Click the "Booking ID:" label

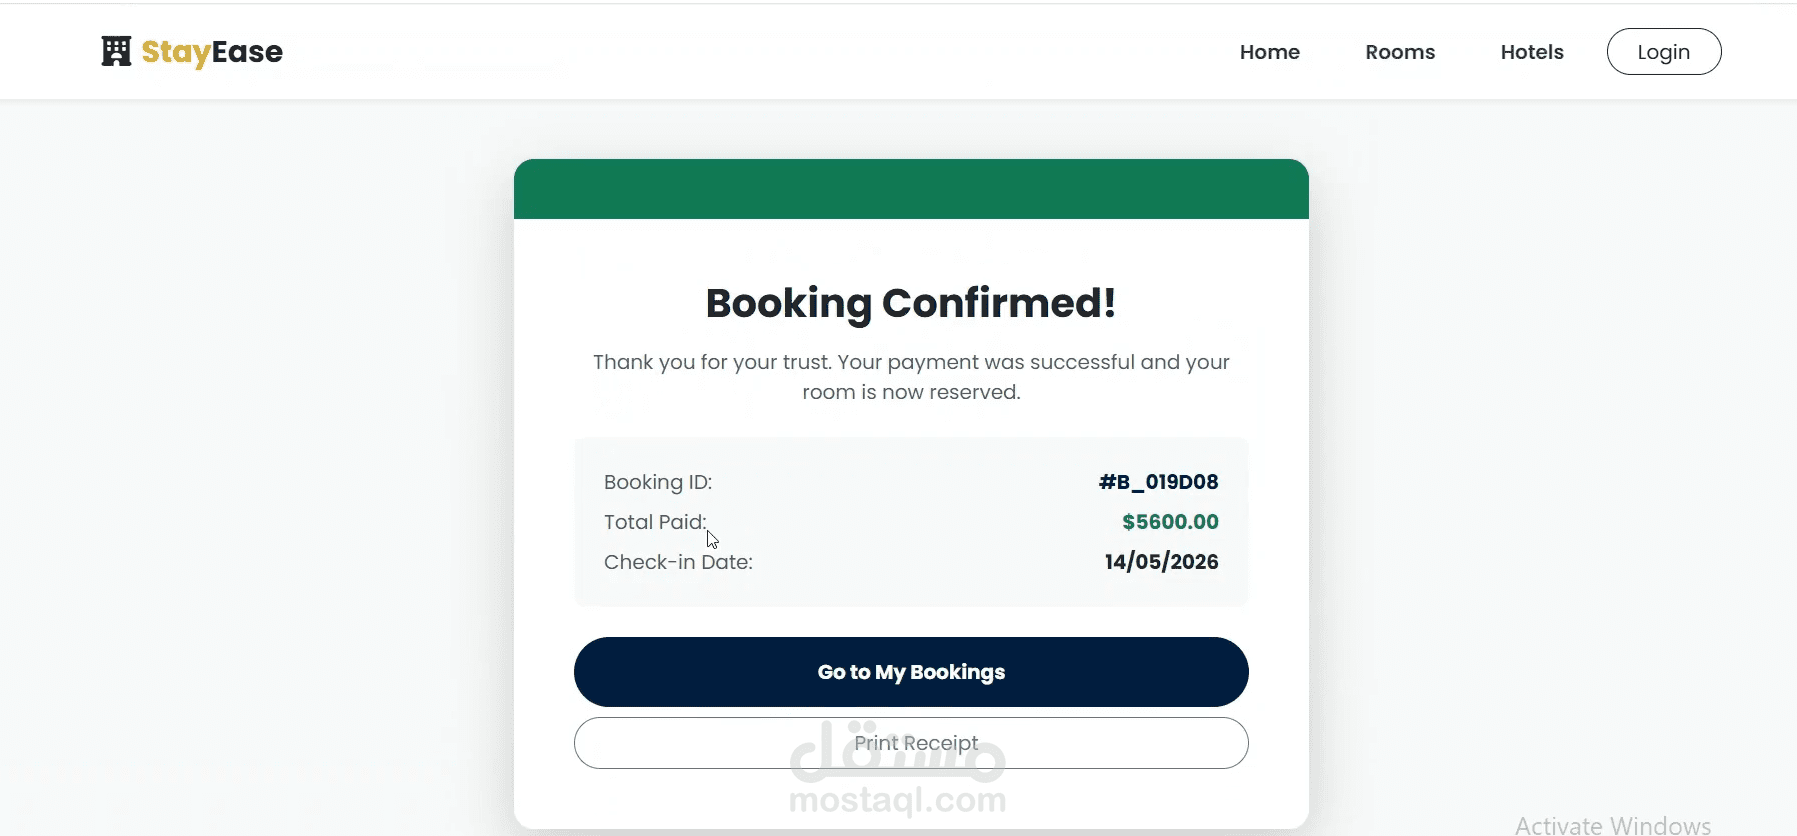(658, 482)
